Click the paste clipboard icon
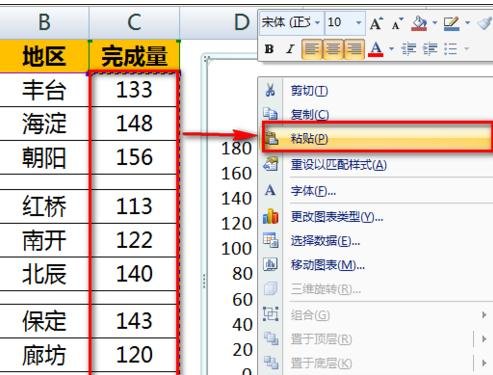Image resolution: width=493 pixels, height=375 pixels. (271, 138)
